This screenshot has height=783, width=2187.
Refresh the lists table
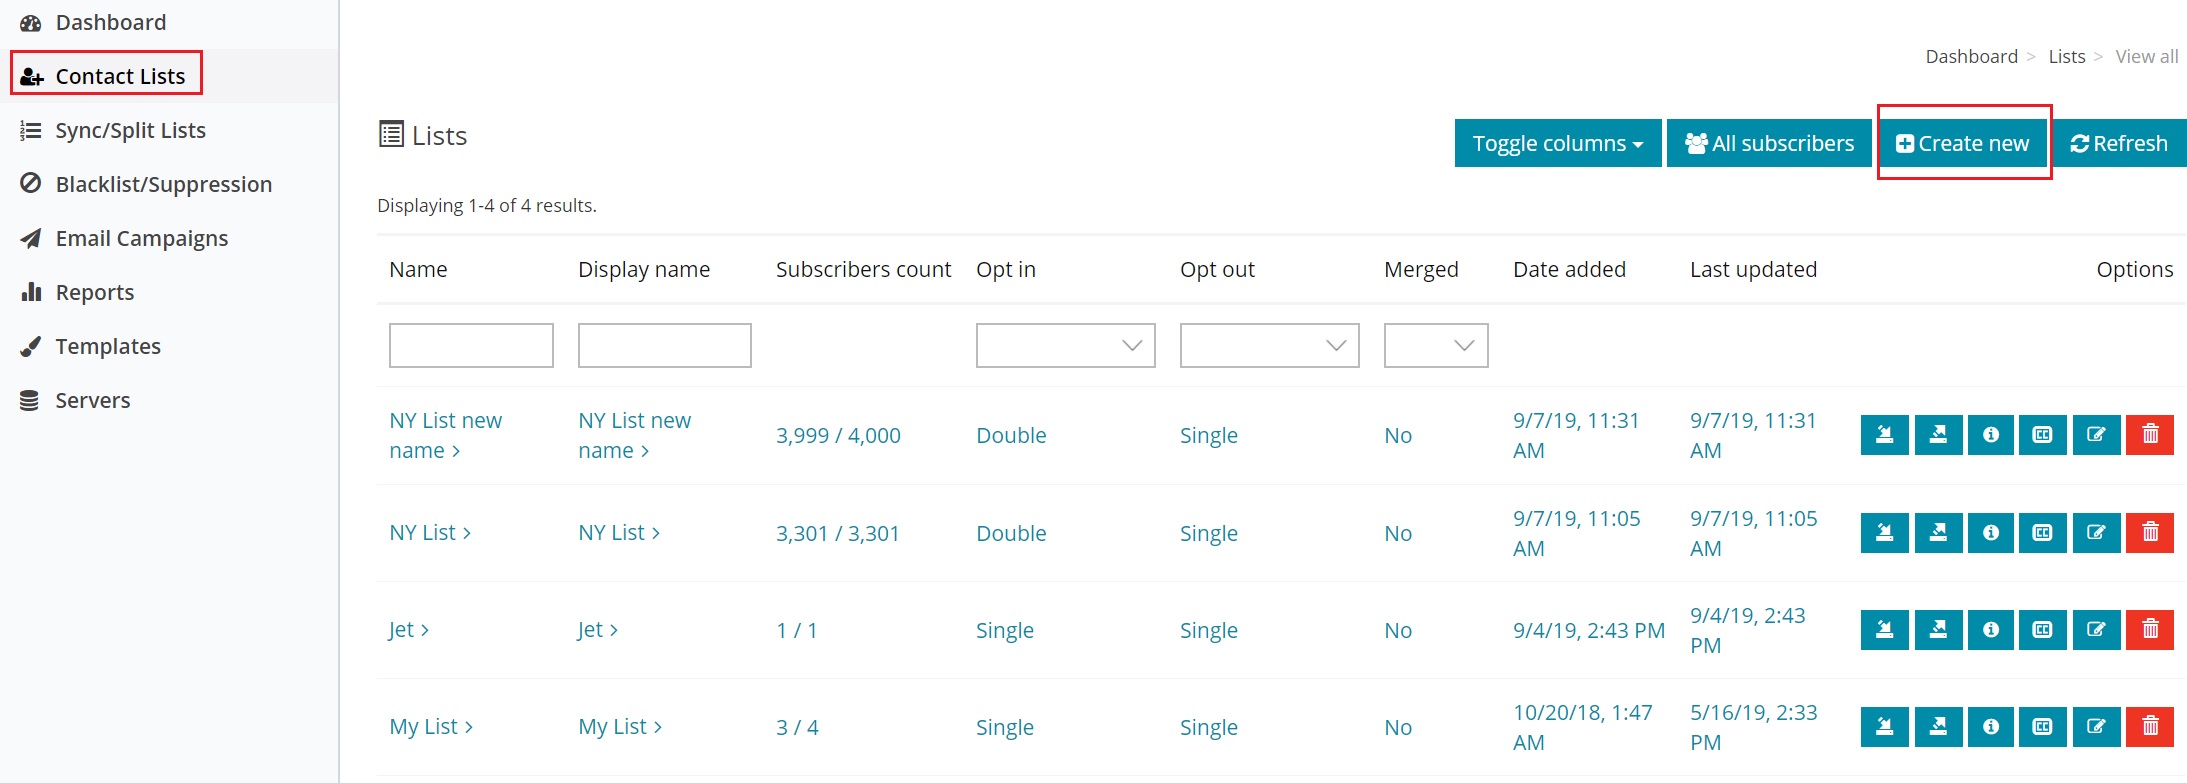(x=2119, y=143)
